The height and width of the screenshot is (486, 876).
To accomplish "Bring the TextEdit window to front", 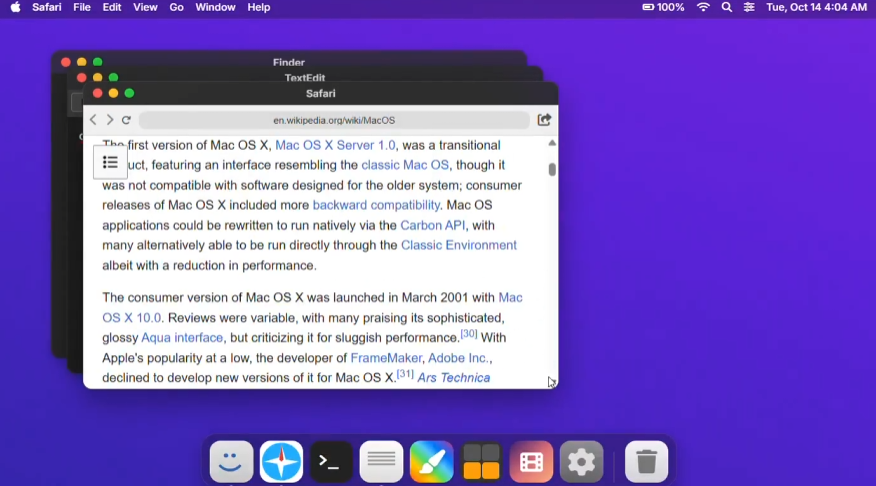I will coord(304,77).
